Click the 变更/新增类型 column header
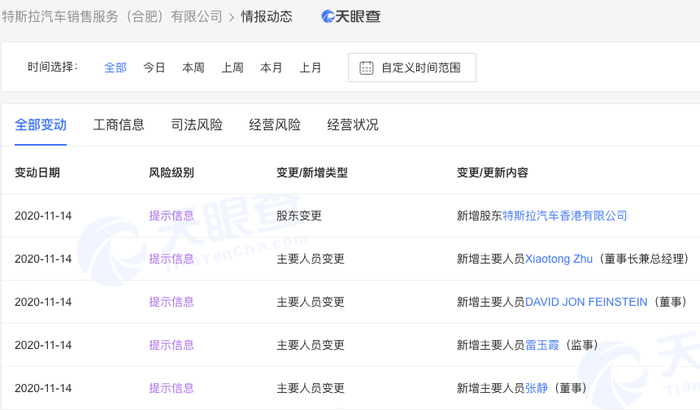This screenshot has width=700, height=410. [312, 172]
